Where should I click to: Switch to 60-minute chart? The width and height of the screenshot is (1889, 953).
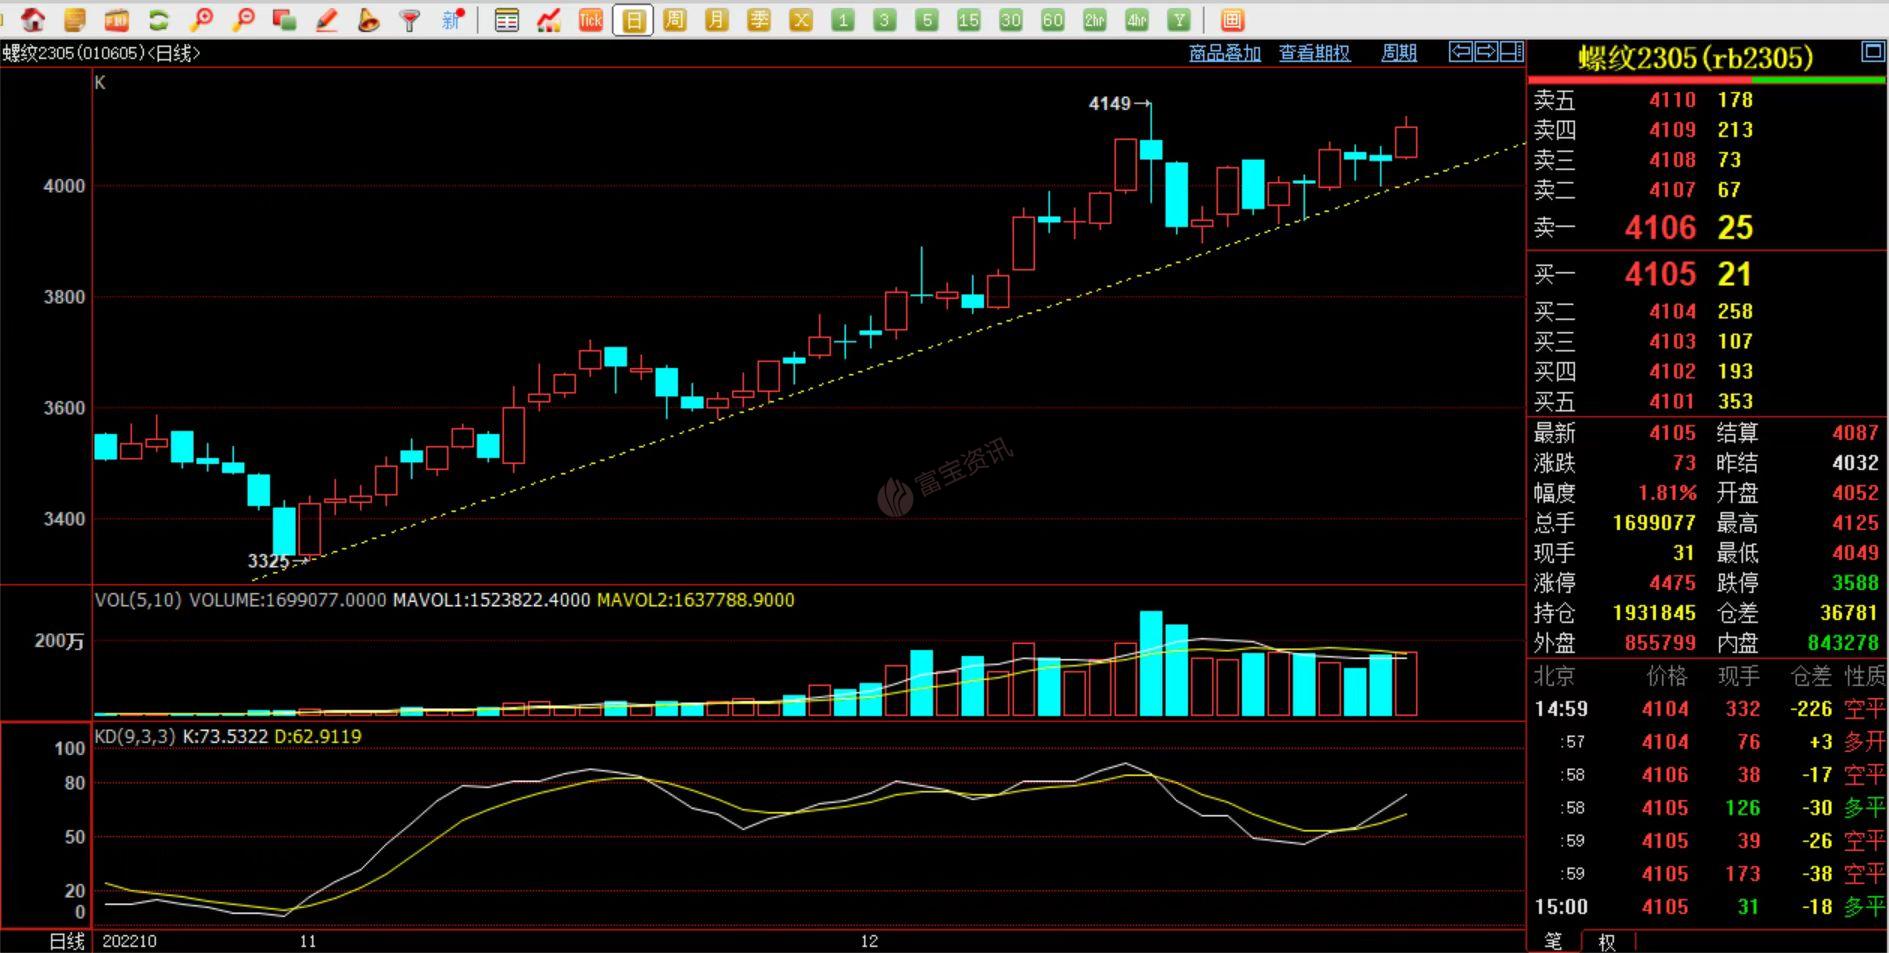coord(1053,19)
